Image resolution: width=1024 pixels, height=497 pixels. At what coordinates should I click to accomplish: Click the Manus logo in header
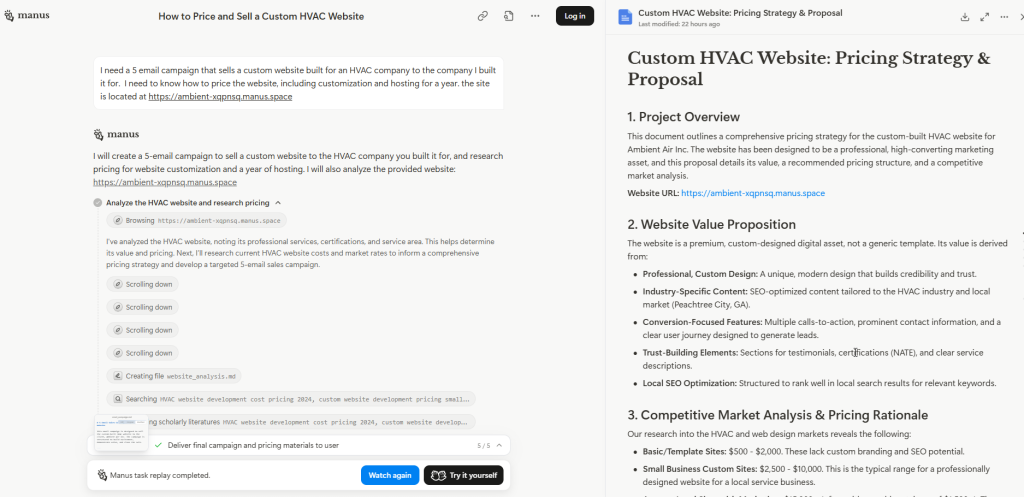pyautogui.click(x=25, y=16)
